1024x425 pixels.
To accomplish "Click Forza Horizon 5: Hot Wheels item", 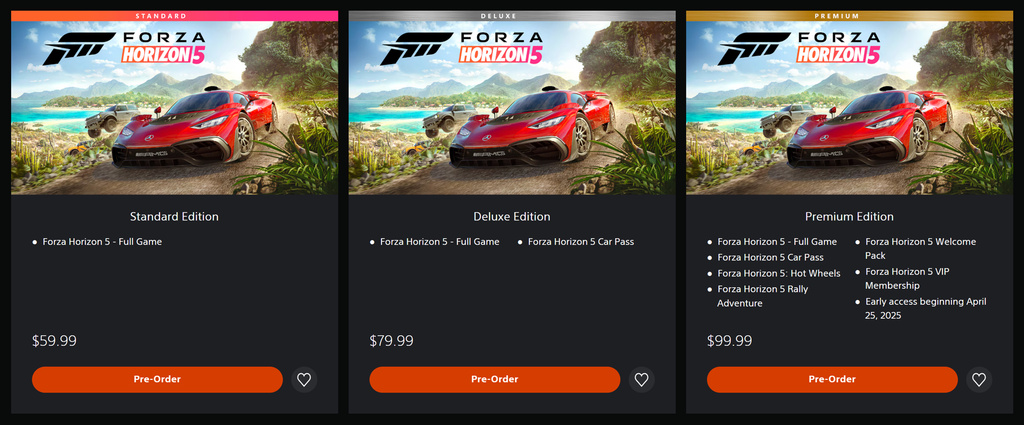I will (x=779, y=273).
